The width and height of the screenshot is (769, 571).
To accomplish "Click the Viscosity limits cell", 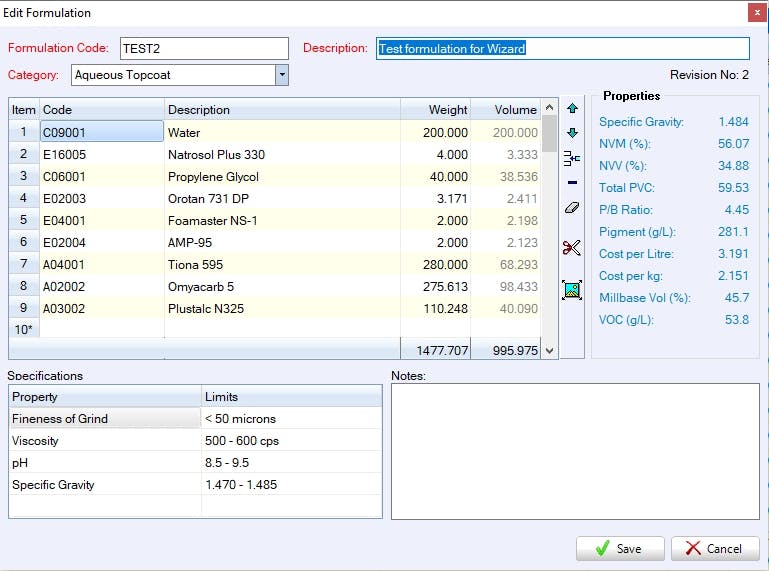I will click(x=291, y=441).
